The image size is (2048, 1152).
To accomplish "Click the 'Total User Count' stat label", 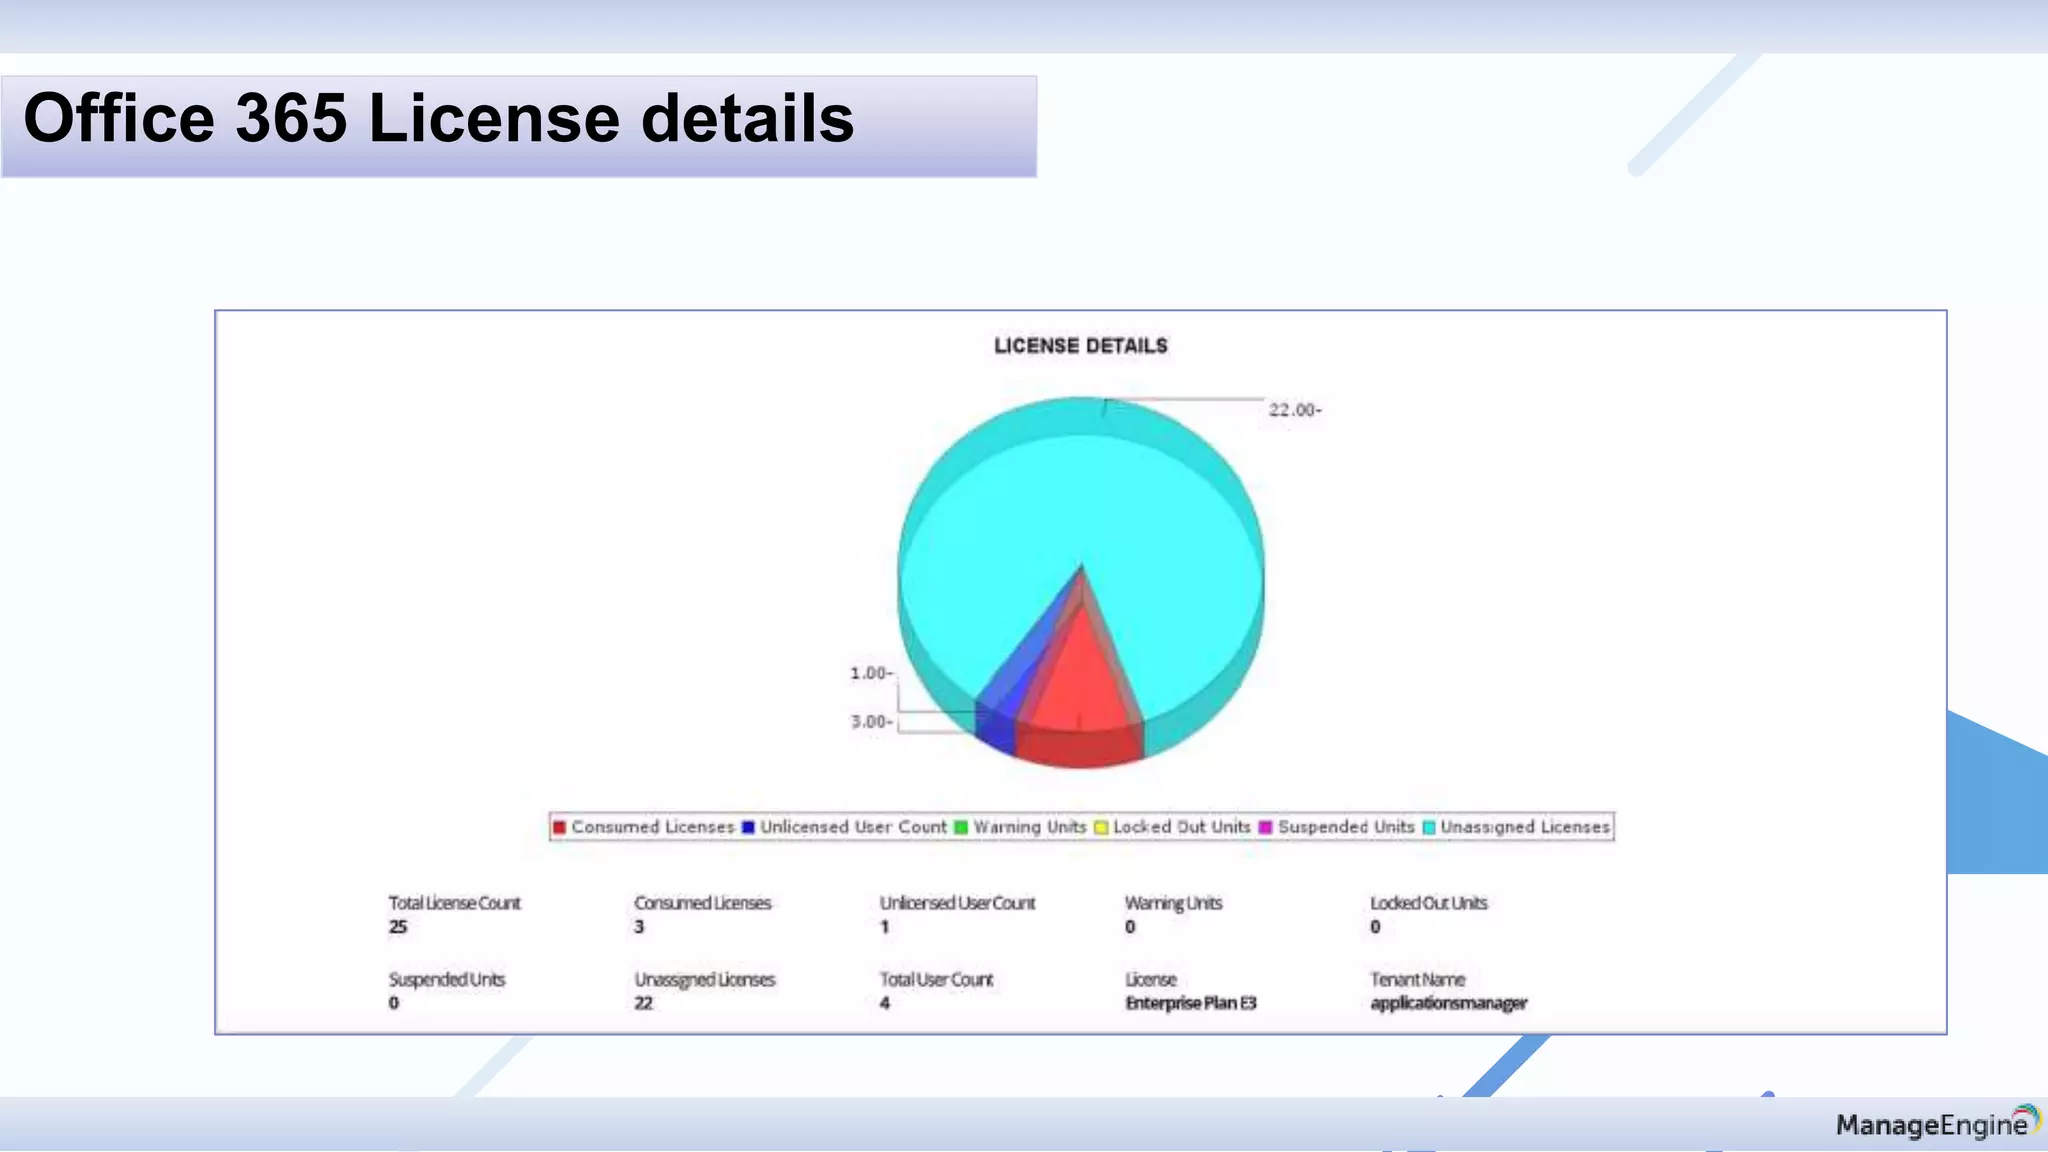I will tap(937, 980).
